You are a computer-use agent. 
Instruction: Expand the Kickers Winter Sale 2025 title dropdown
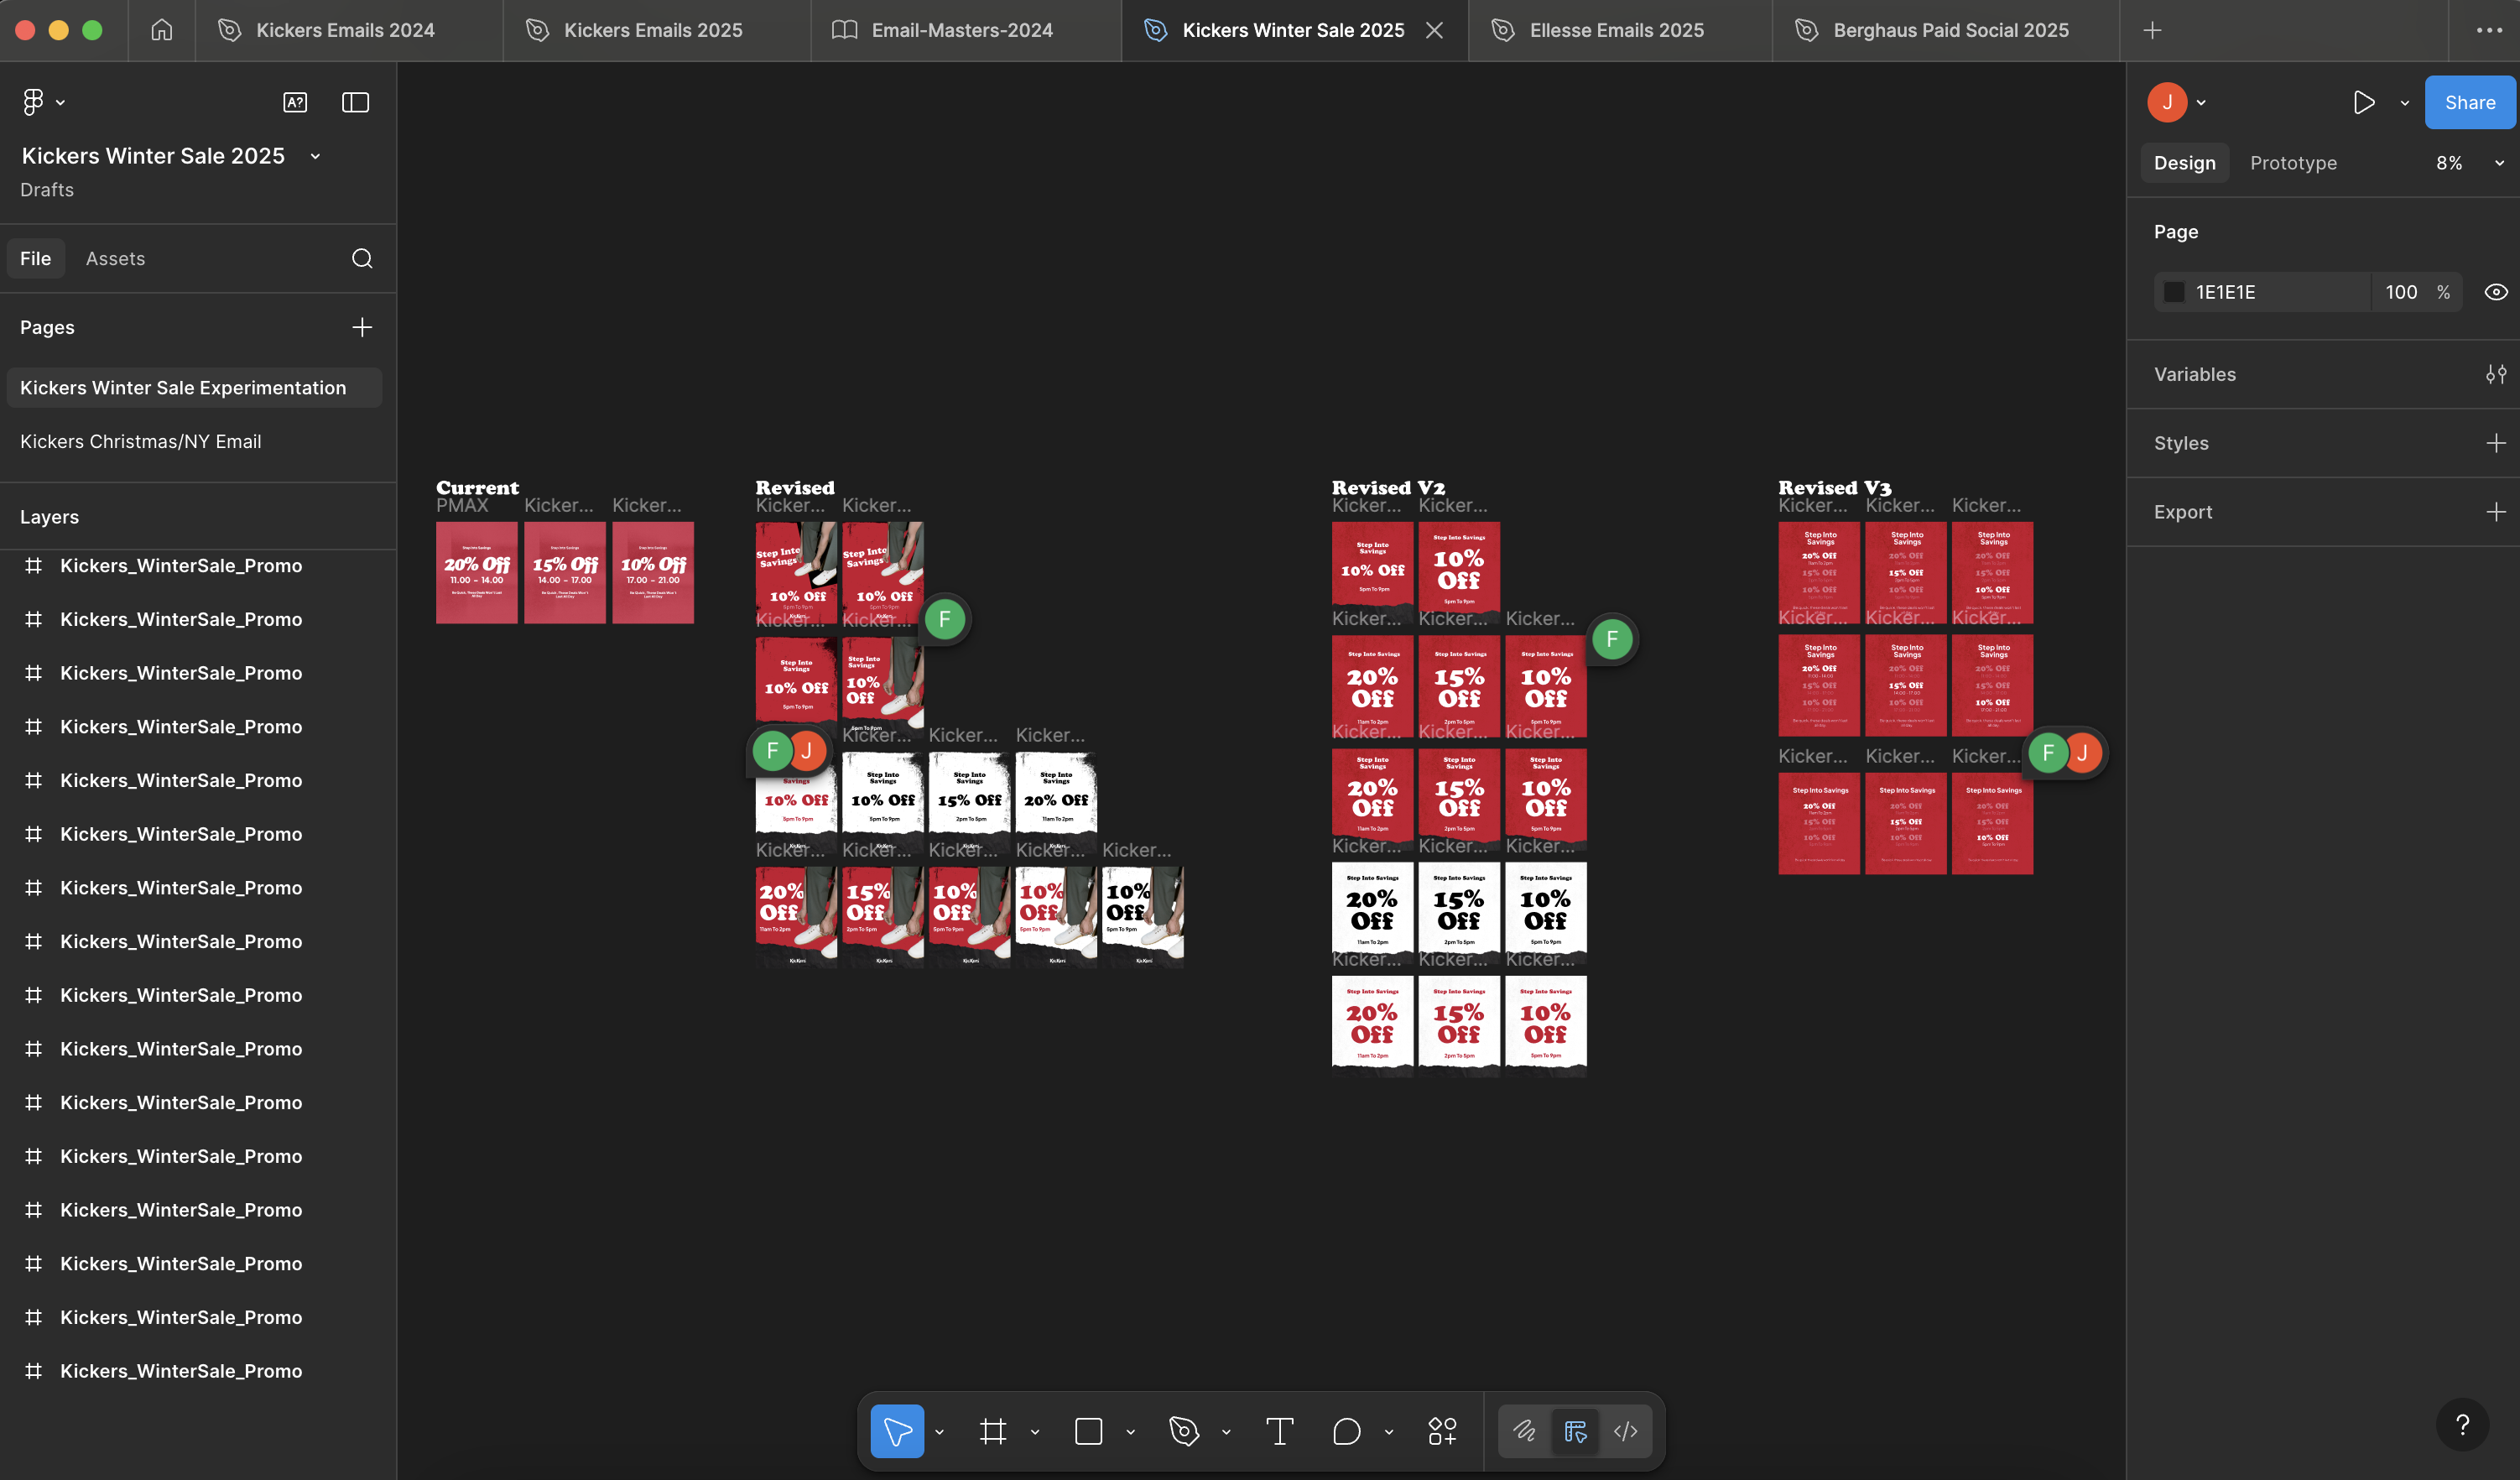(315, 156)
